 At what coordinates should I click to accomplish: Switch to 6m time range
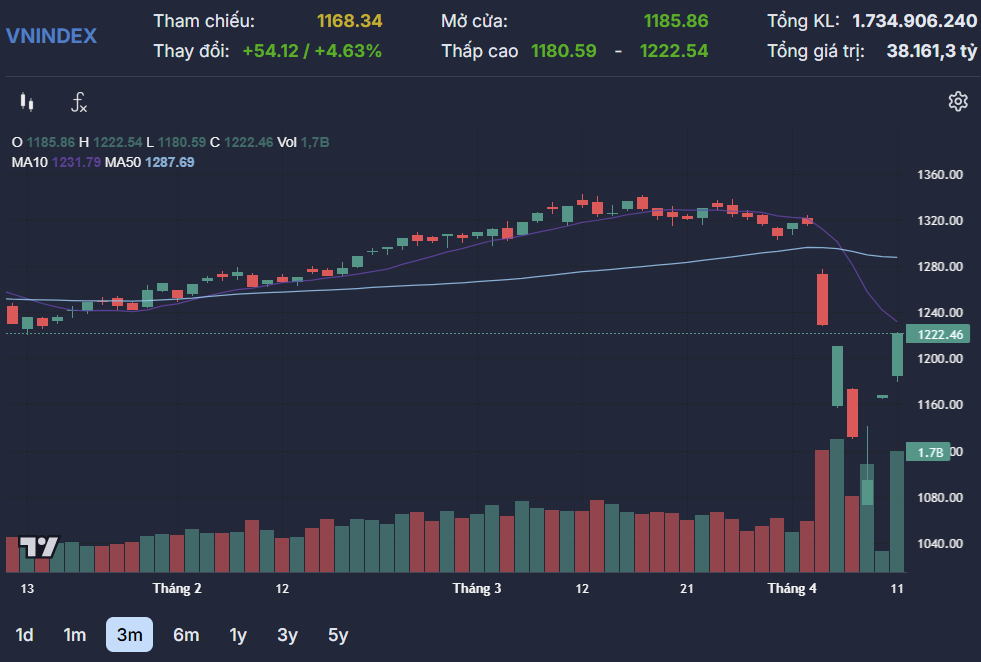point(186,634)
